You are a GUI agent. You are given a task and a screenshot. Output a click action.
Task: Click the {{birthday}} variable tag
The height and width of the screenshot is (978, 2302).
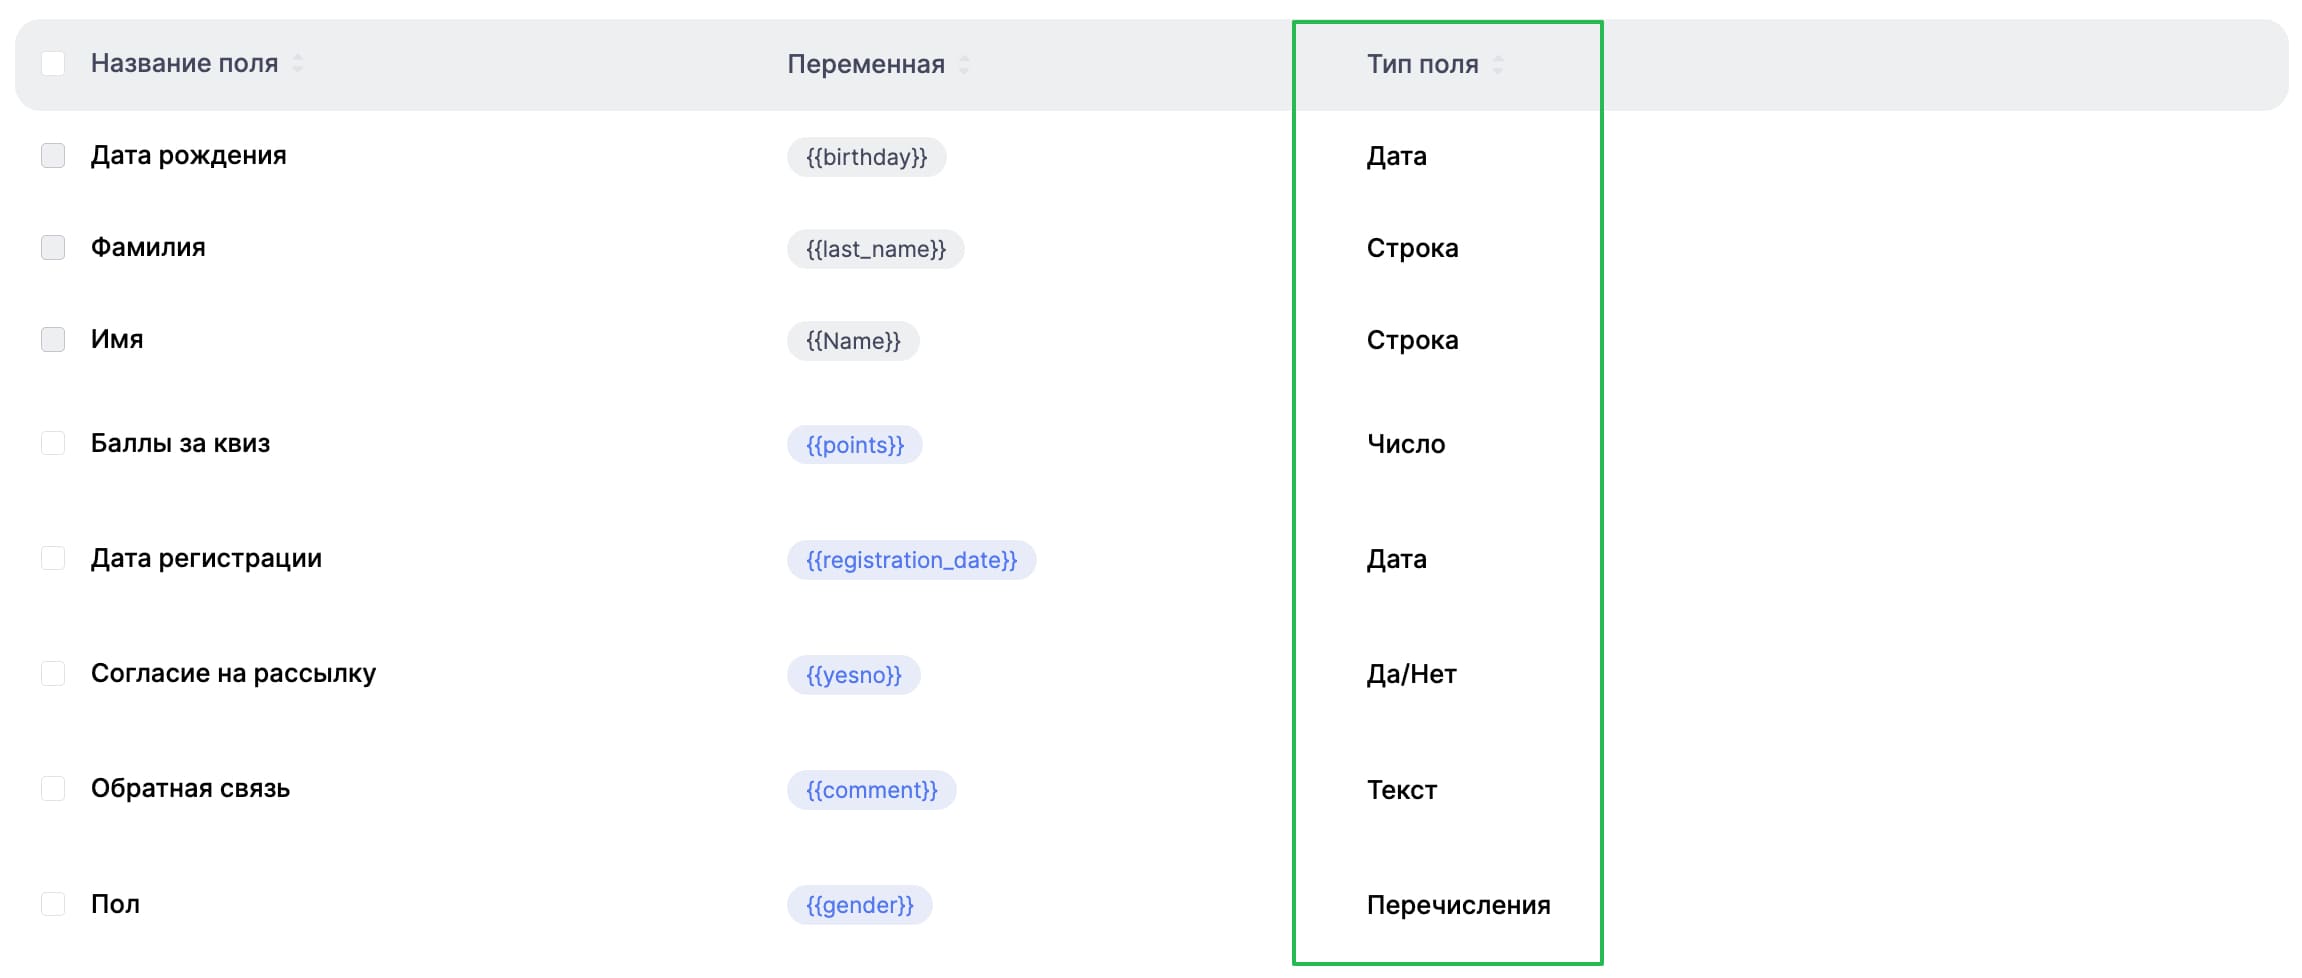tap(866, 158)
